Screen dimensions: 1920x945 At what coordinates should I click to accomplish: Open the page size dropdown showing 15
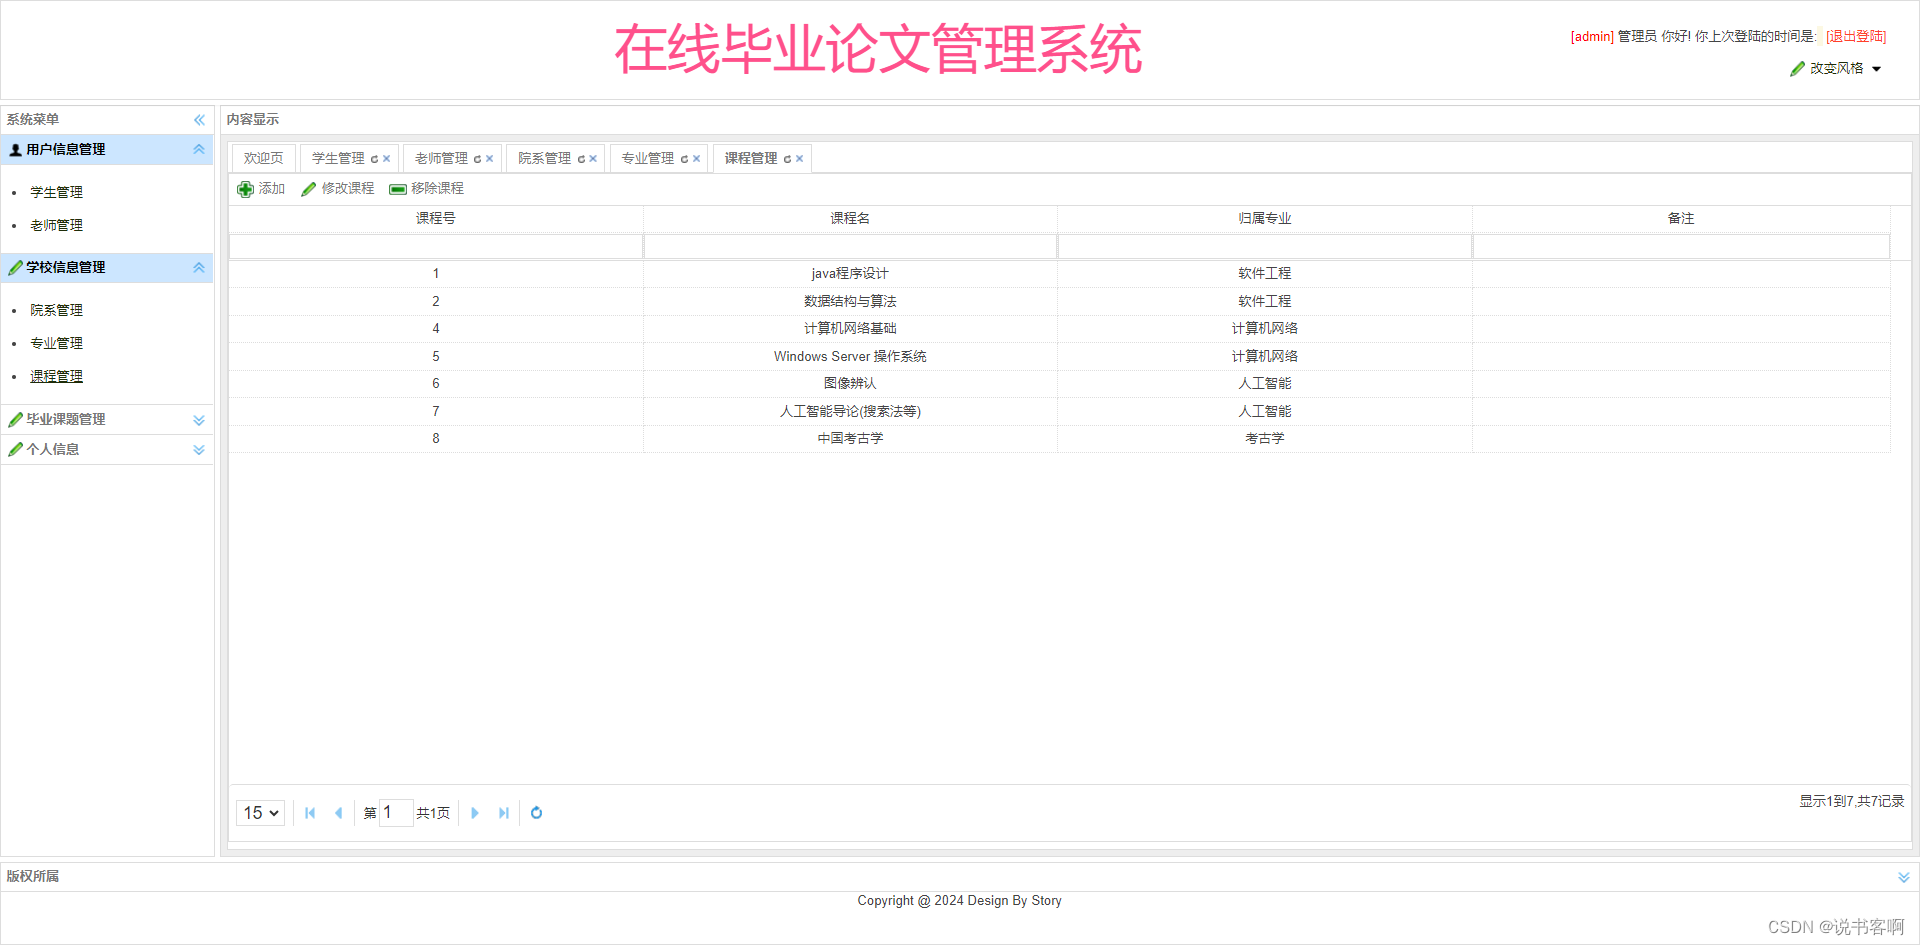tap(261, 813)
